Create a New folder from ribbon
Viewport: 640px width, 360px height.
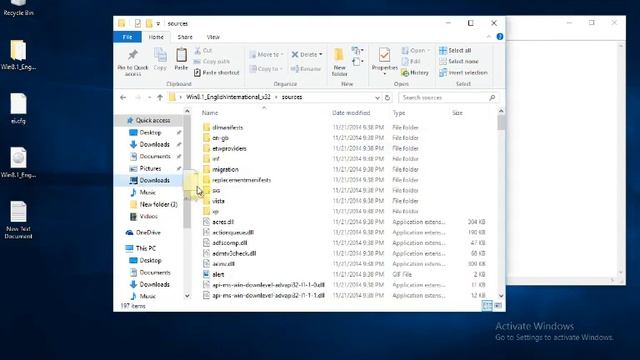click(339, 62)
